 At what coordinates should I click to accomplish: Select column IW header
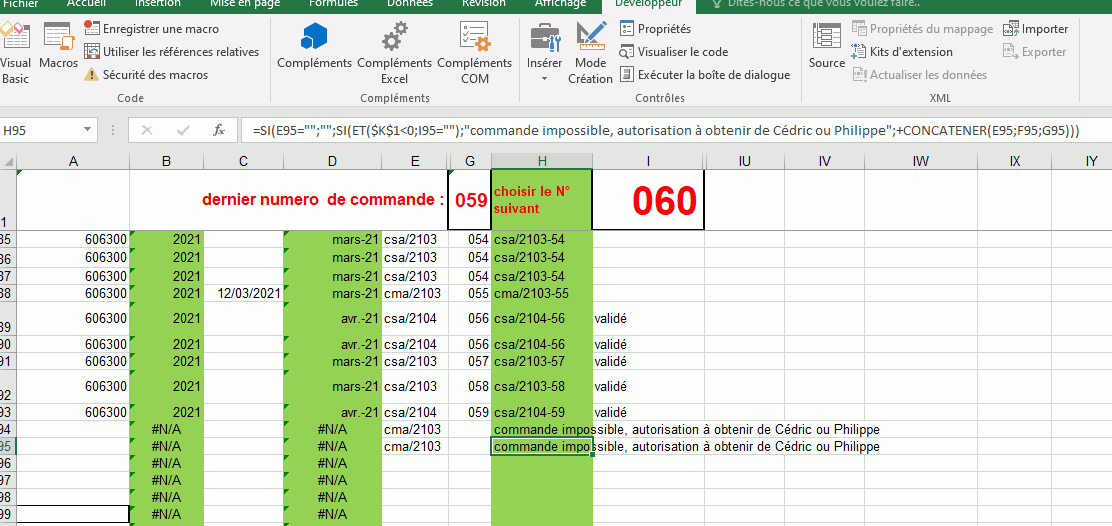[921, 162]
